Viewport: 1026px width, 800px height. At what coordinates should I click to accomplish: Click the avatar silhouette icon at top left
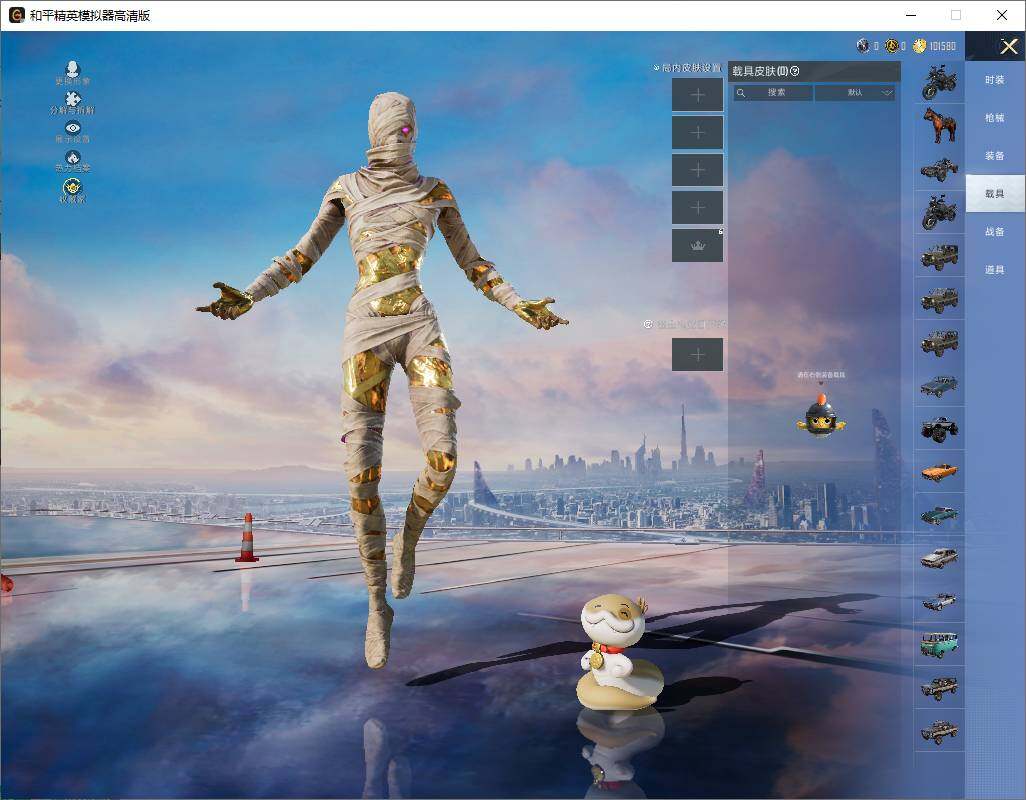click(x=73, y=69)
